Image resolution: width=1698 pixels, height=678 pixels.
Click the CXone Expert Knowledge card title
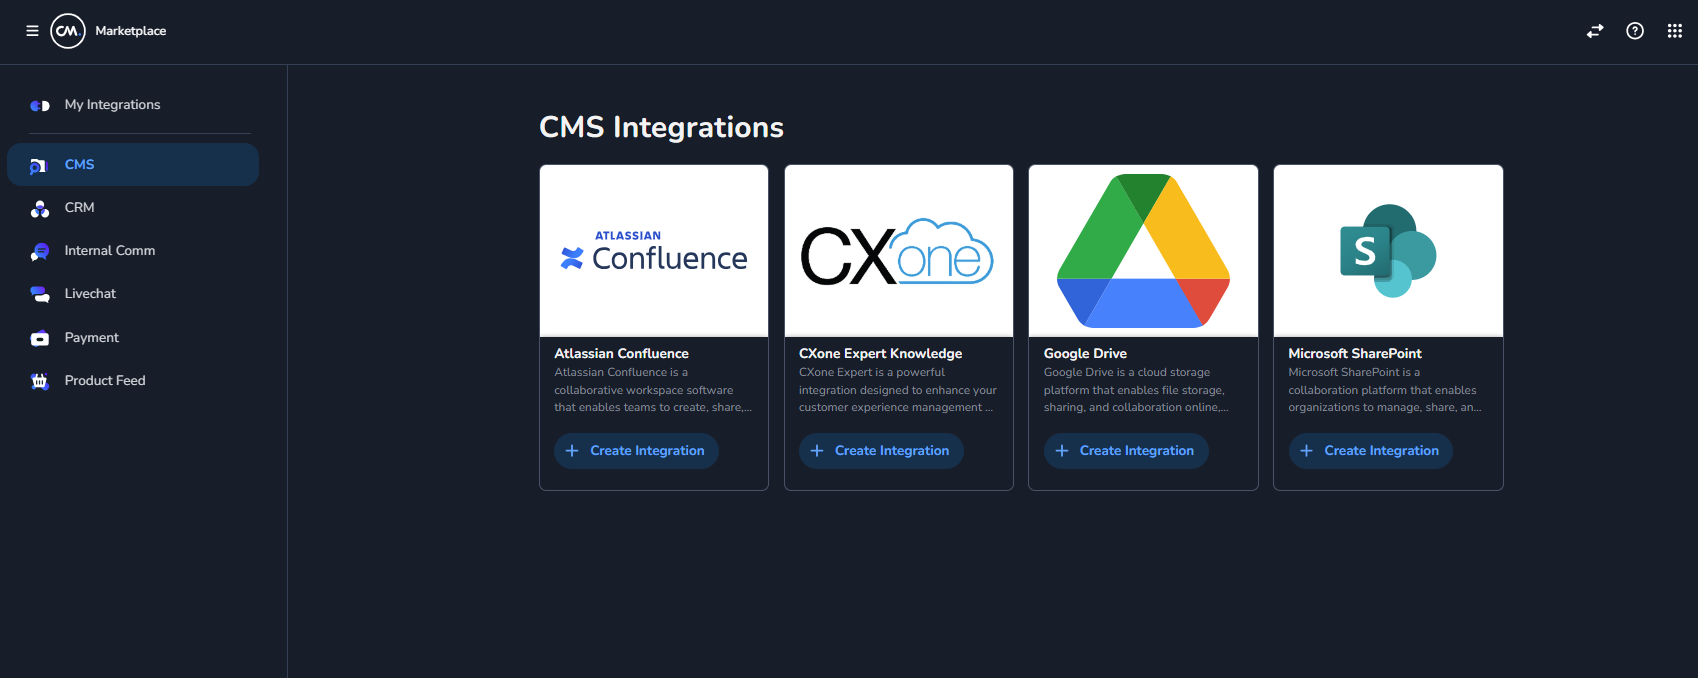coord(881,354)
